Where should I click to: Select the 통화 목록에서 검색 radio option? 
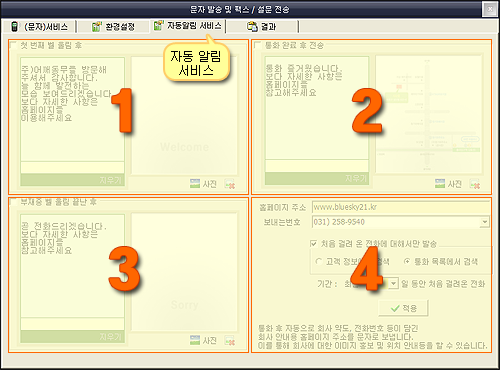pos(407,262)
